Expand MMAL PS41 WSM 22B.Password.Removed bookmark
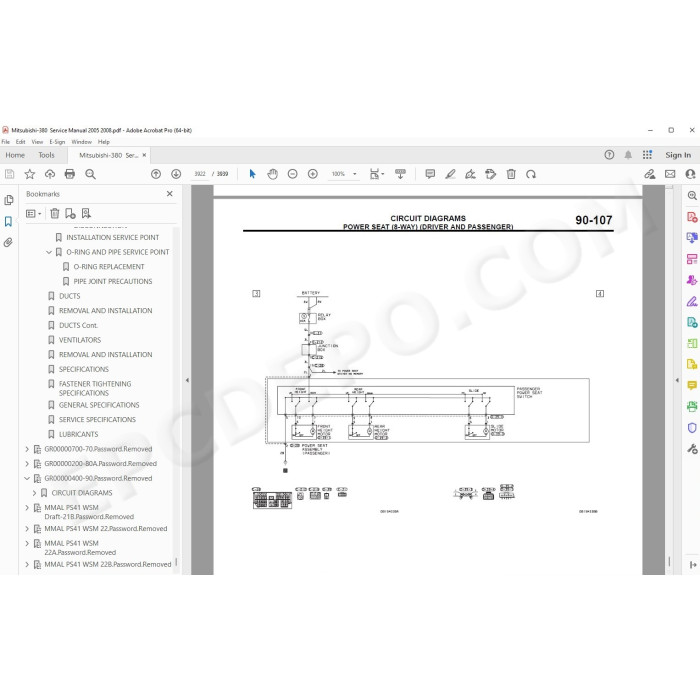The width and height of the screenshot is (700, 700). tap(27, 564)
